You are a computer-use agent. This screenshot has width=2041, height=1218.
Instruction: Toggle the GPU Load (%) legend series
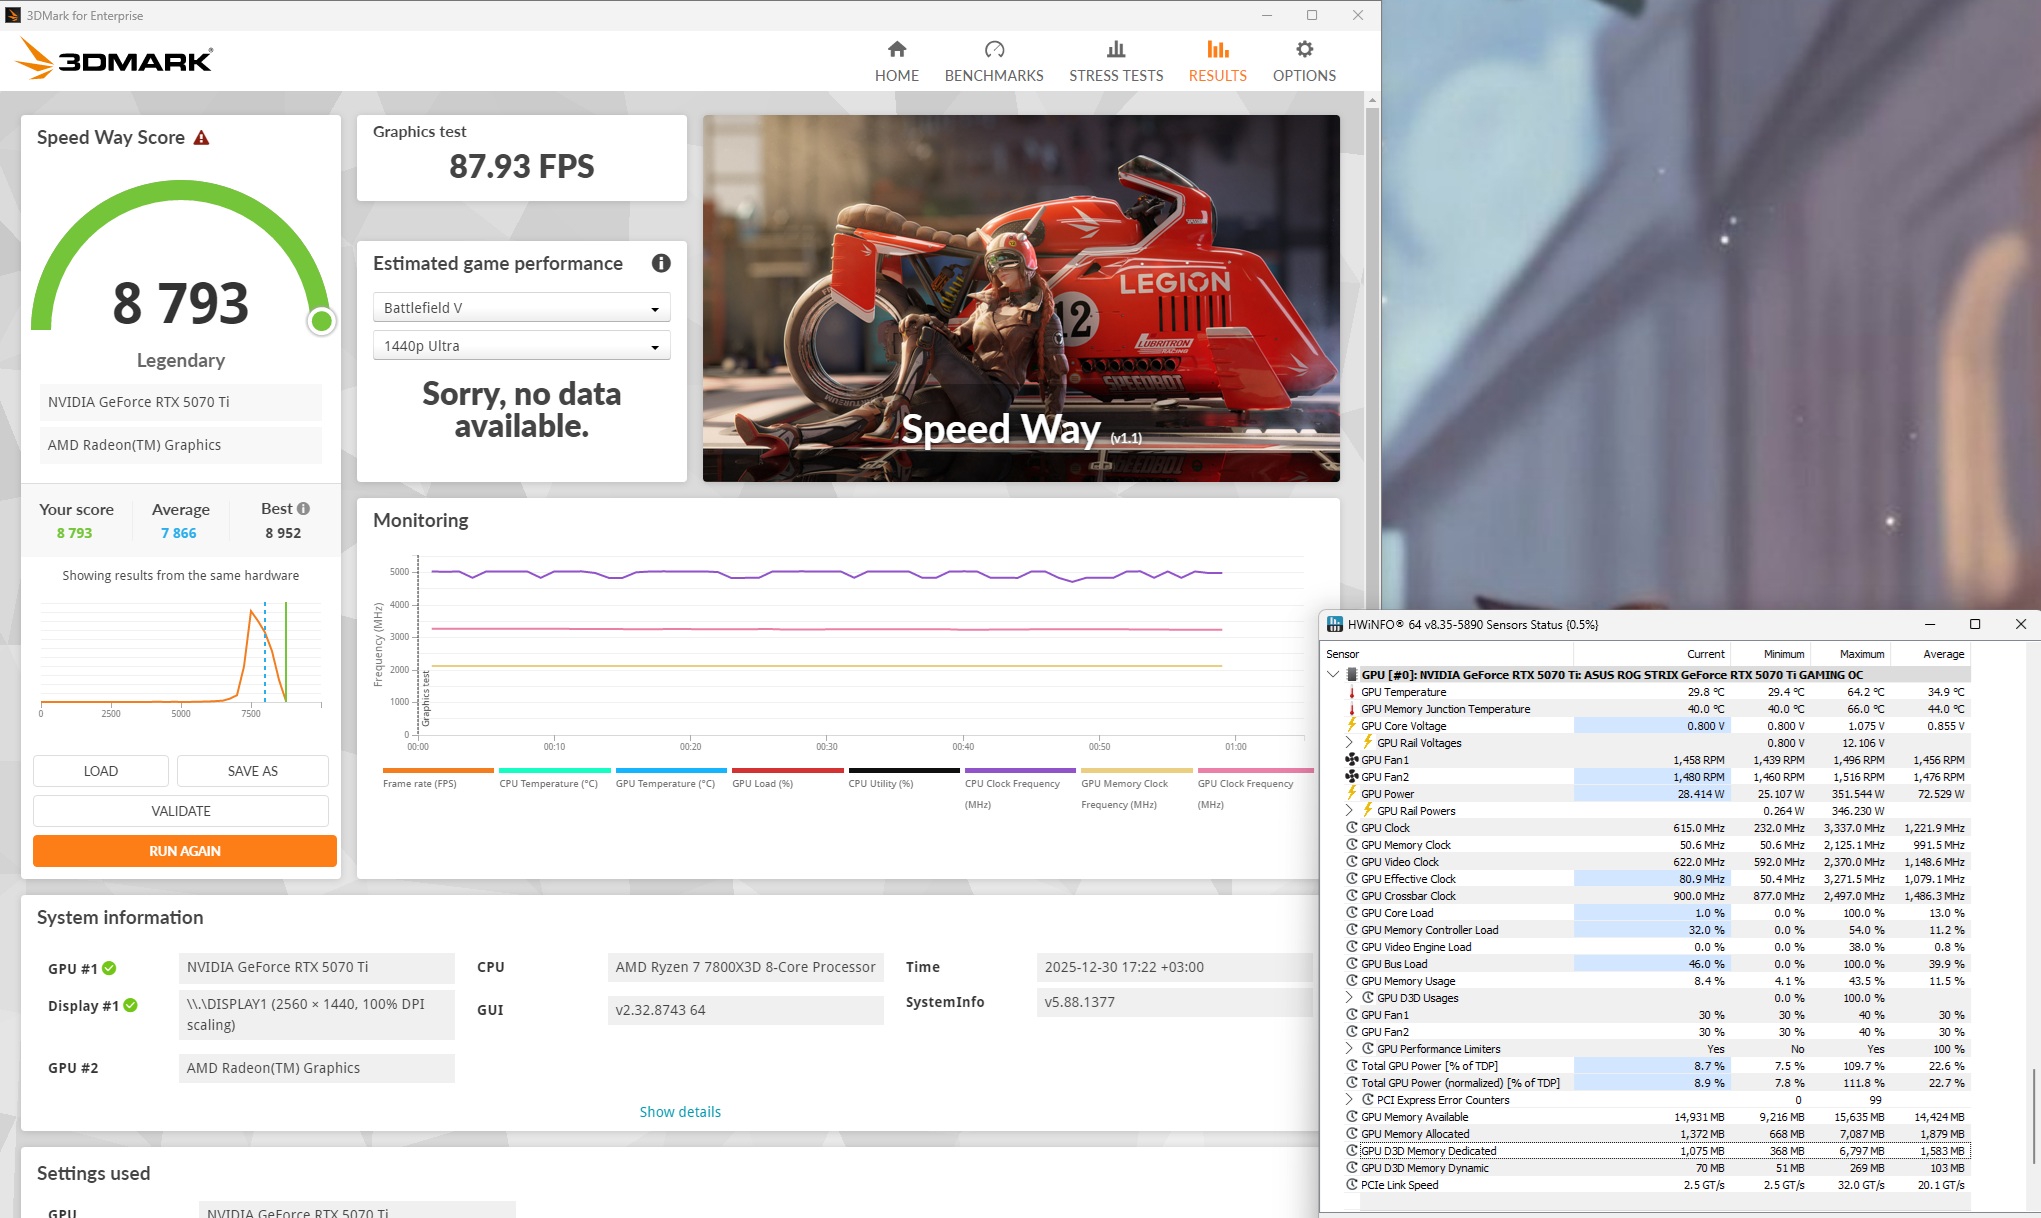(762, 783)
